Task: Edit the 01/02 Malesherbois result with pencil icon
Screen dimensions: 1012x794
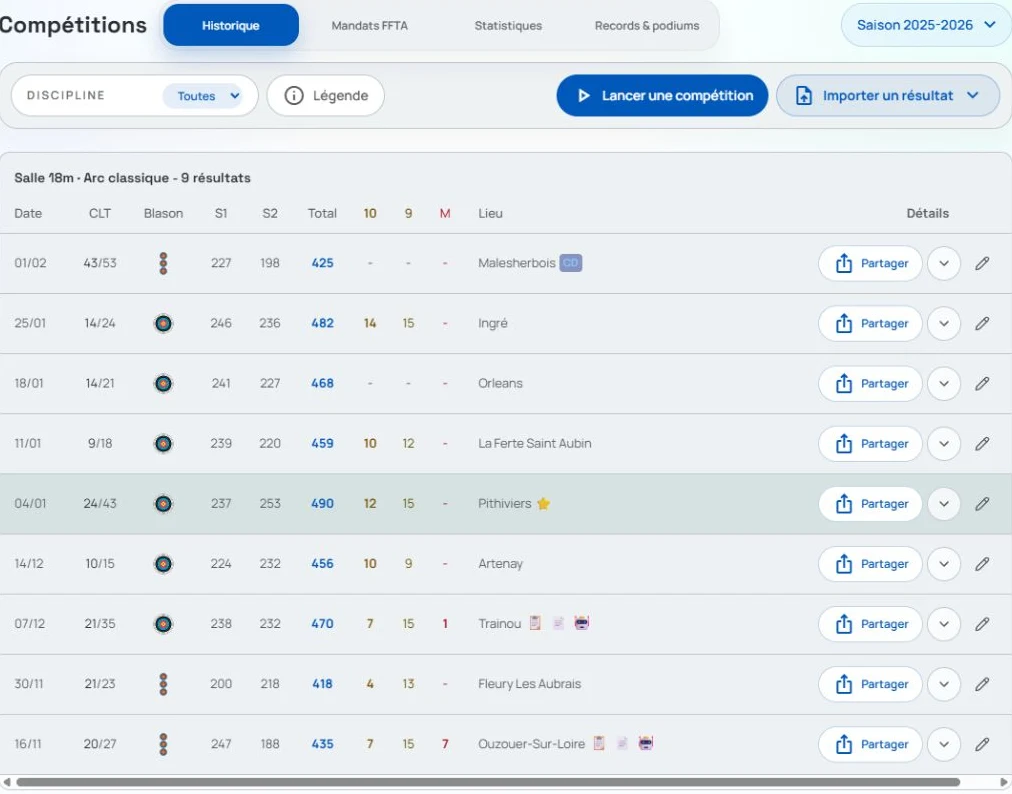Action: tap(982, 263)
